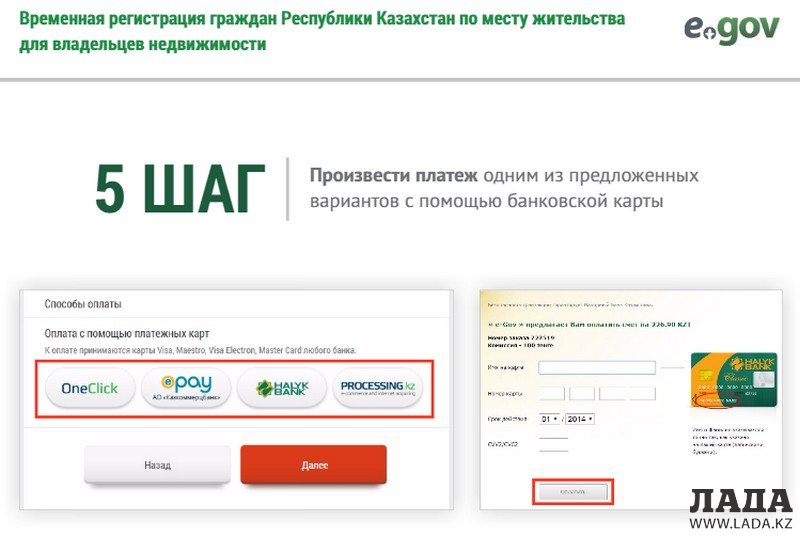800x536 pixels.
Task: Click the red Далее button
Action: pyautogui.click(x=314, y=465)
